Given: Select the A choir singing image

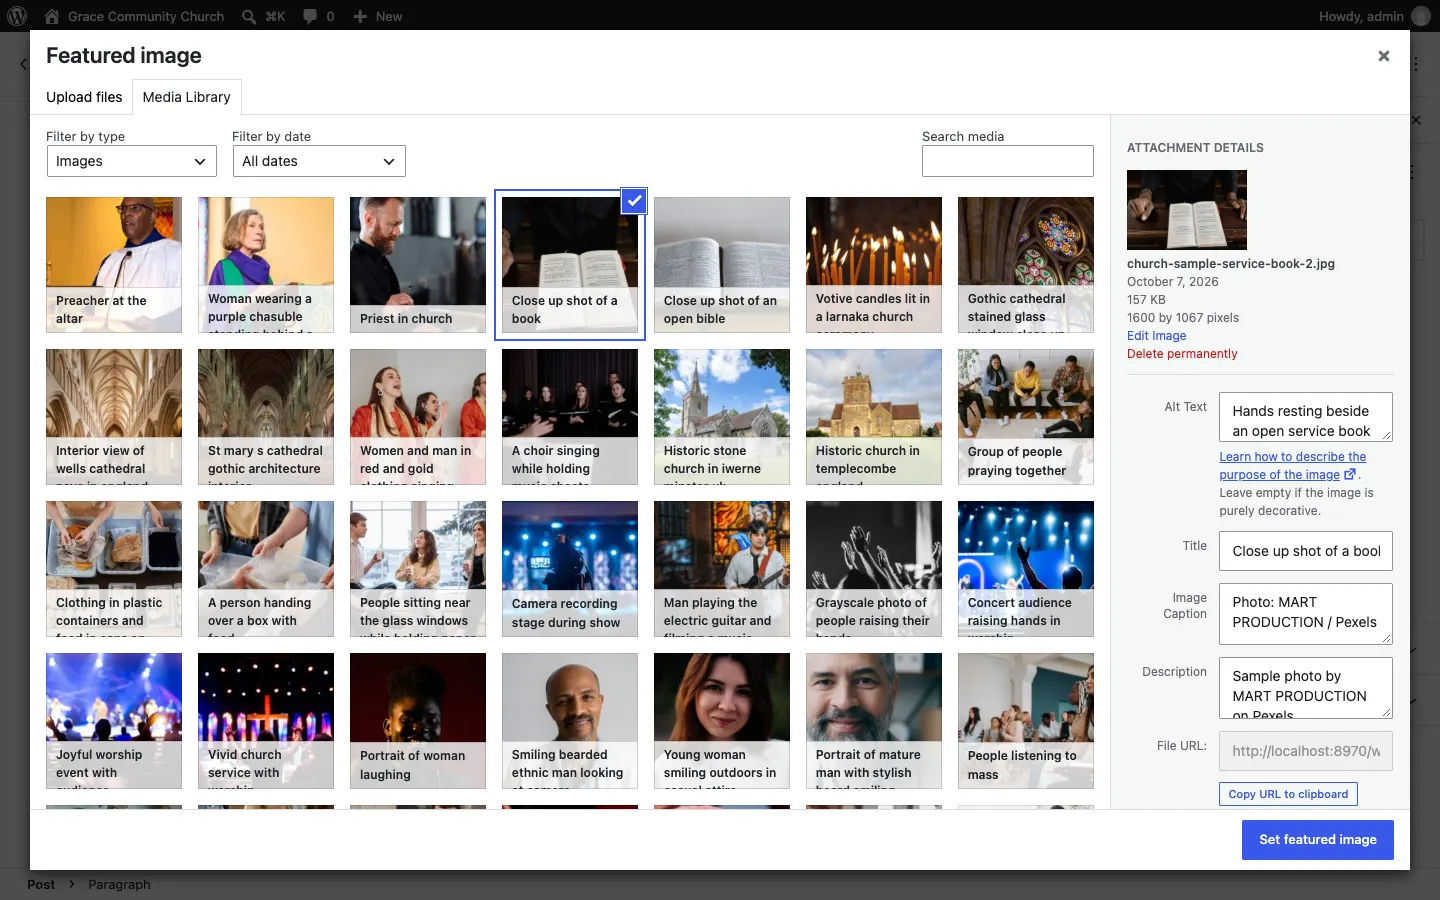Looking at the screenshot, I should pos(570,417).
